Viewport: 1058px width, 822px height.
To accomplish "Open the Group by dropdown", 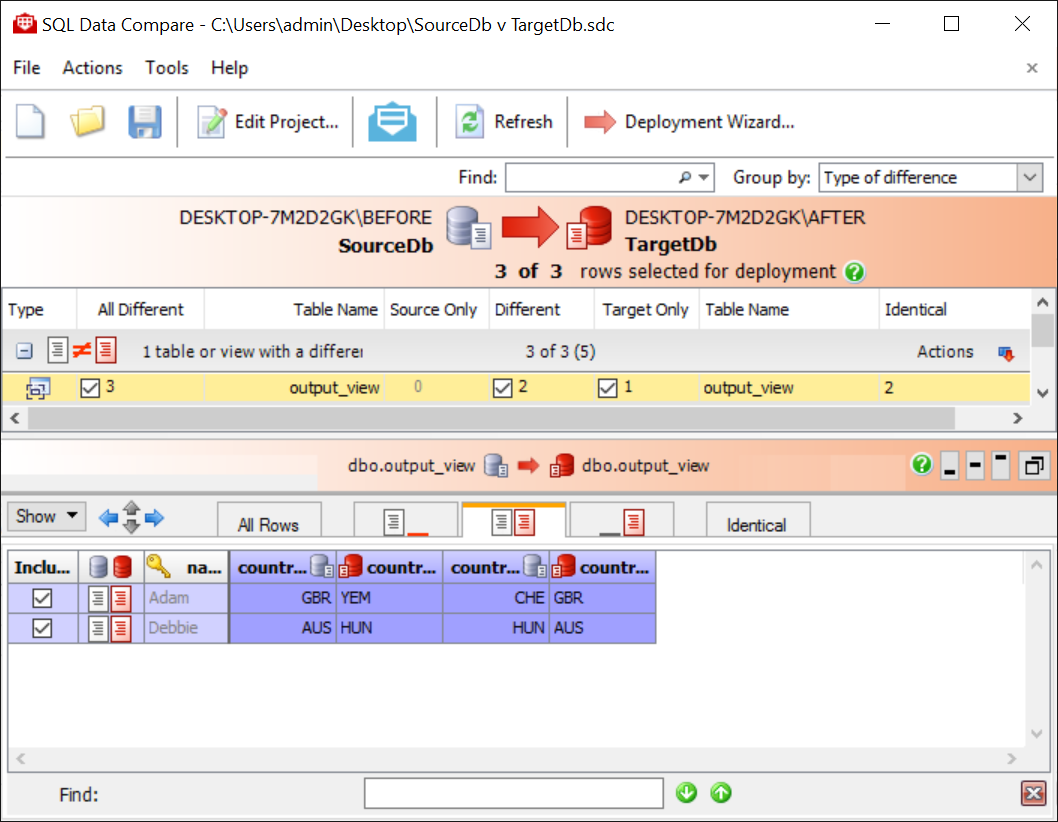I will [930, 177].
